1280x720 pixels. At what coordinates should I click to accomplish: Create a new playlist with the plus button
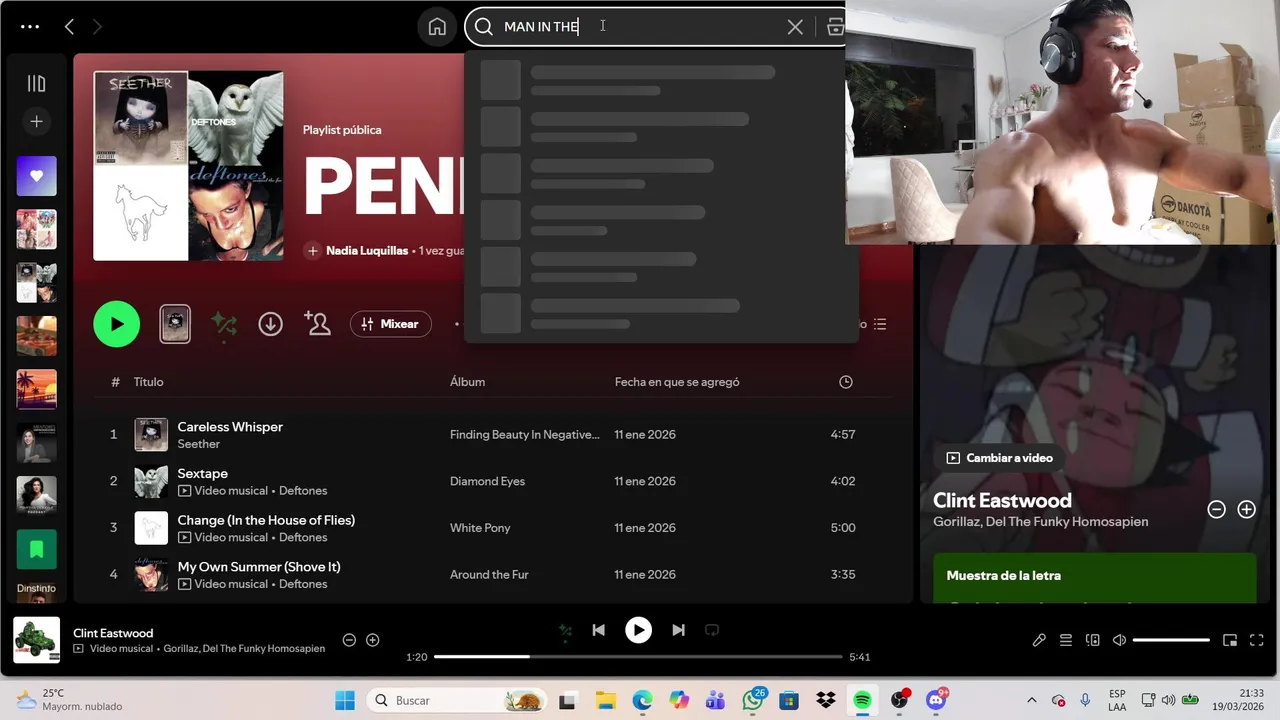pyautogui.click(x=36, y=121)
